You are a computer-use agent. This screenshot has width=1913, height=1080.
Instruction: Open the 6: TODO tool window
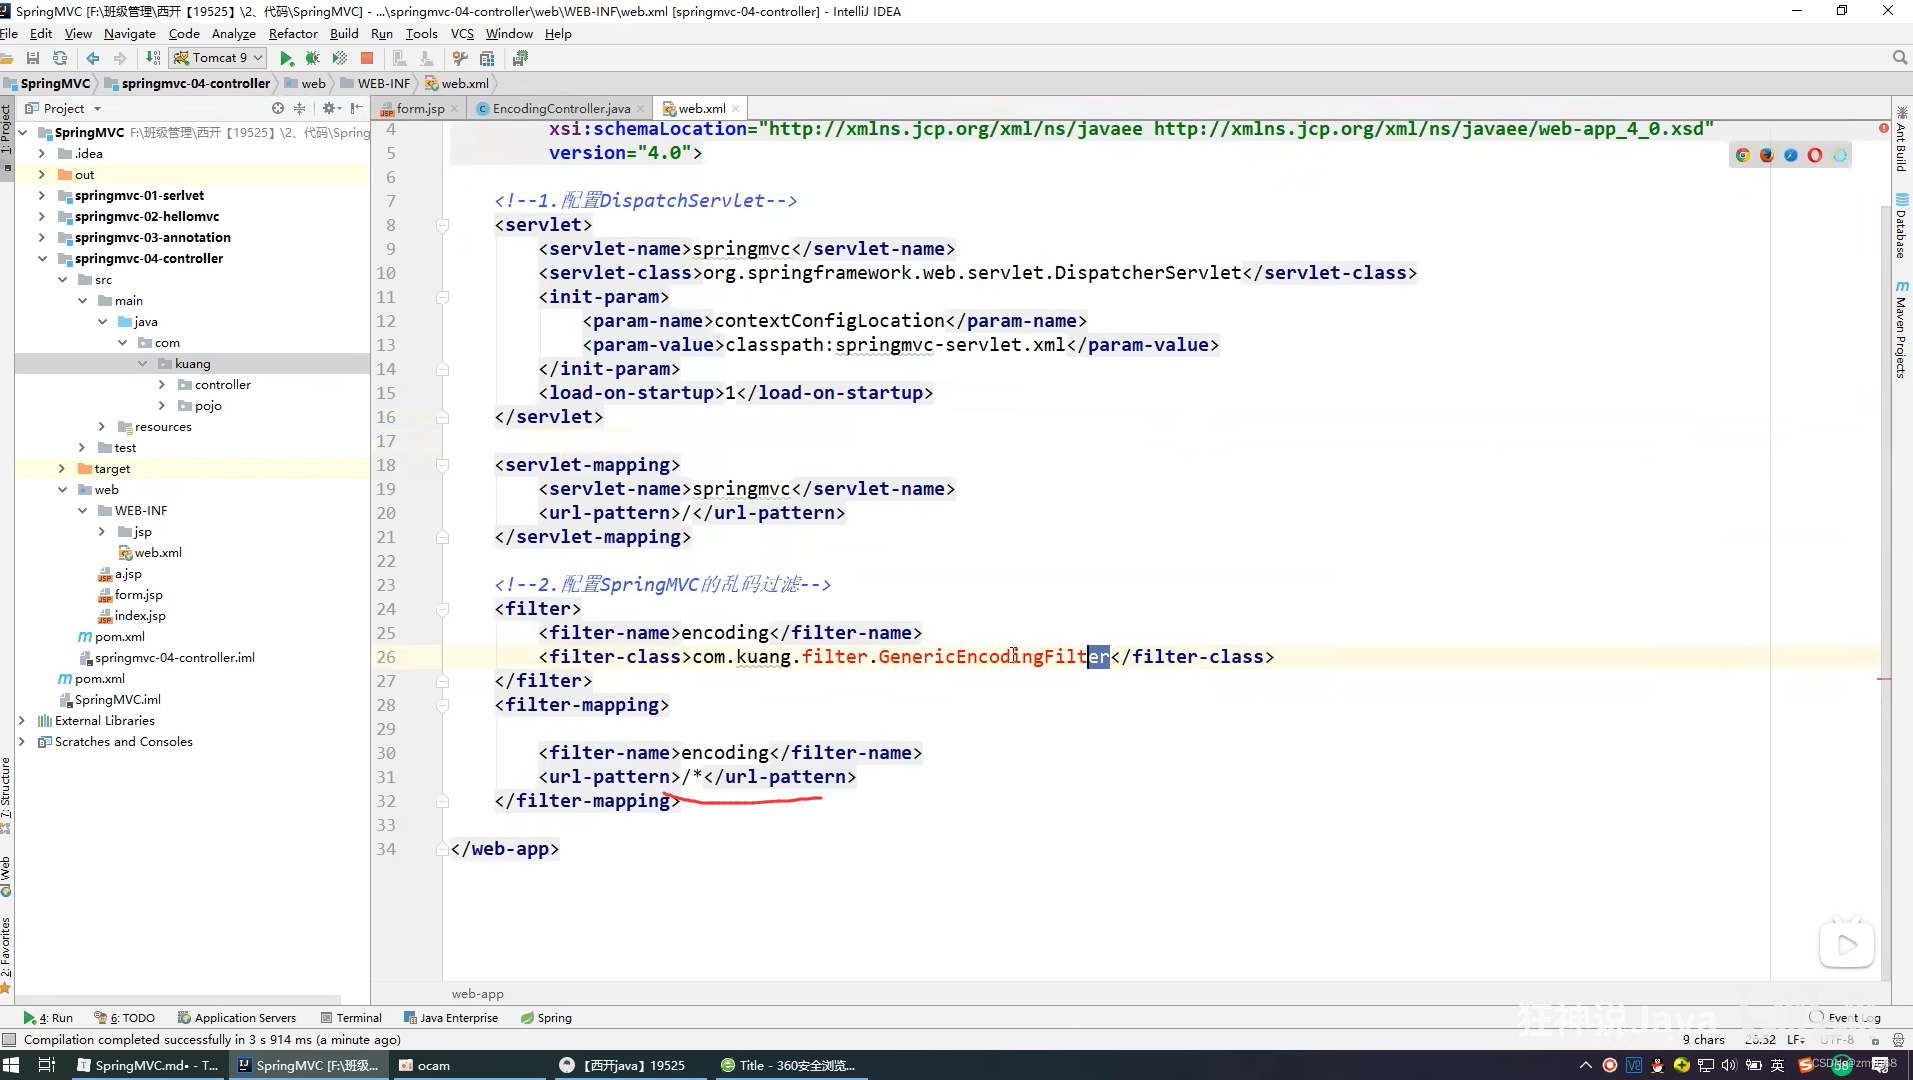pyautogui.click(x=125, y=1018)
